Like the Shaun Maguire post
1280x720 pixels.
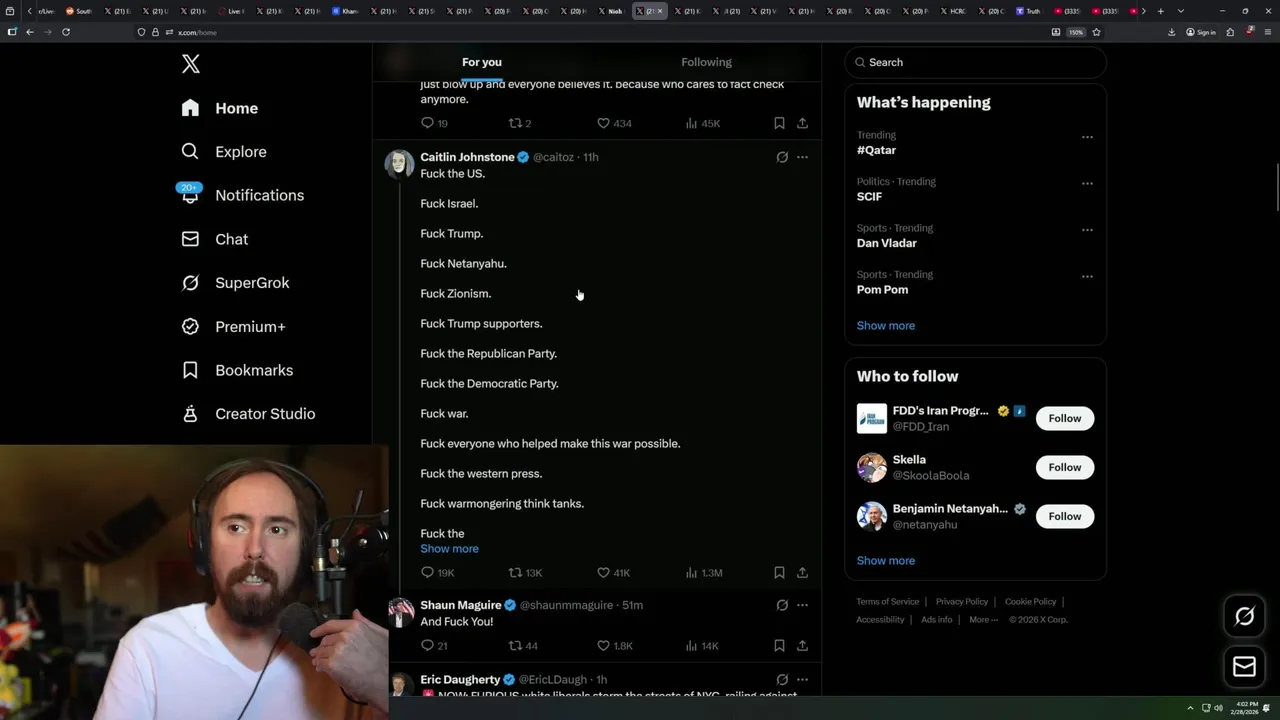point(614,646)
